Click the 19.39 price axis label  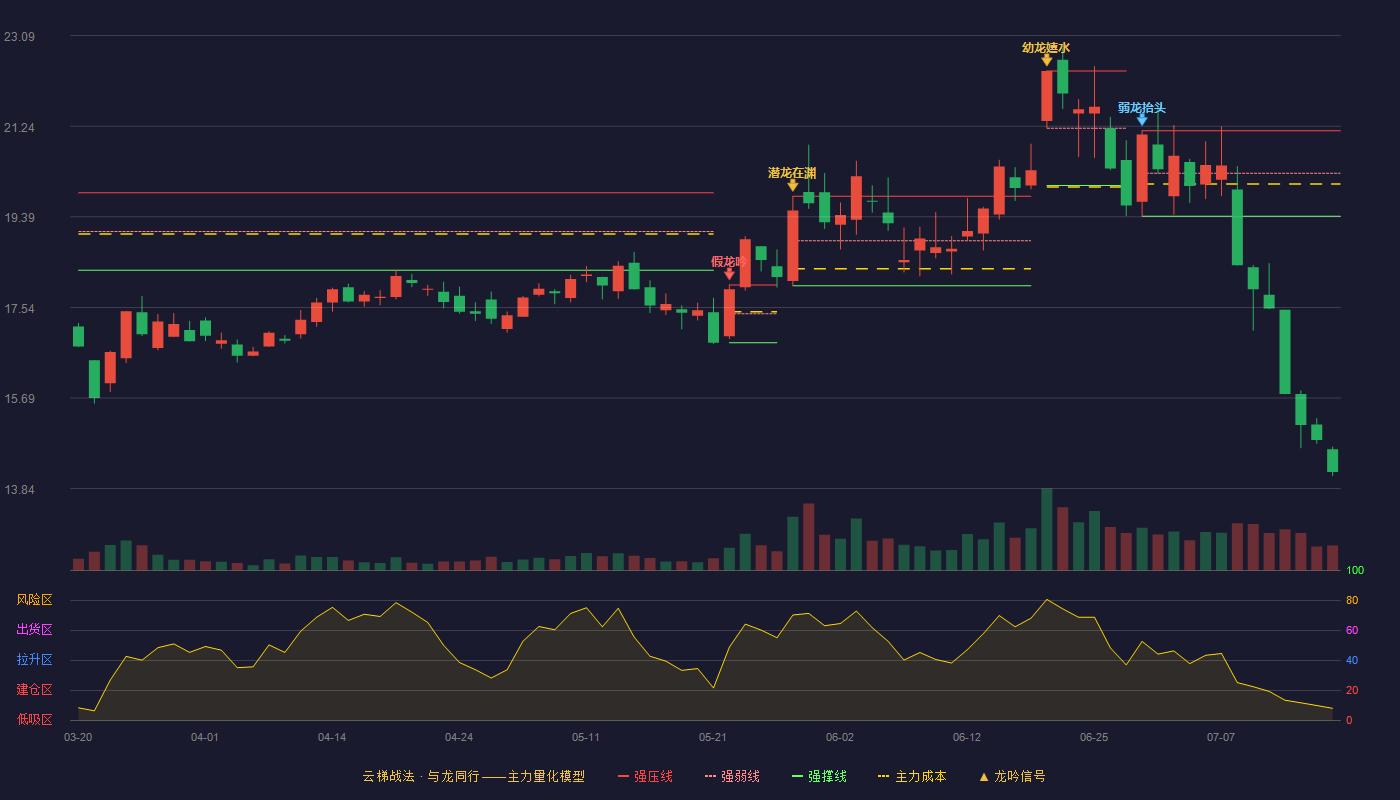tap(19, 218)
